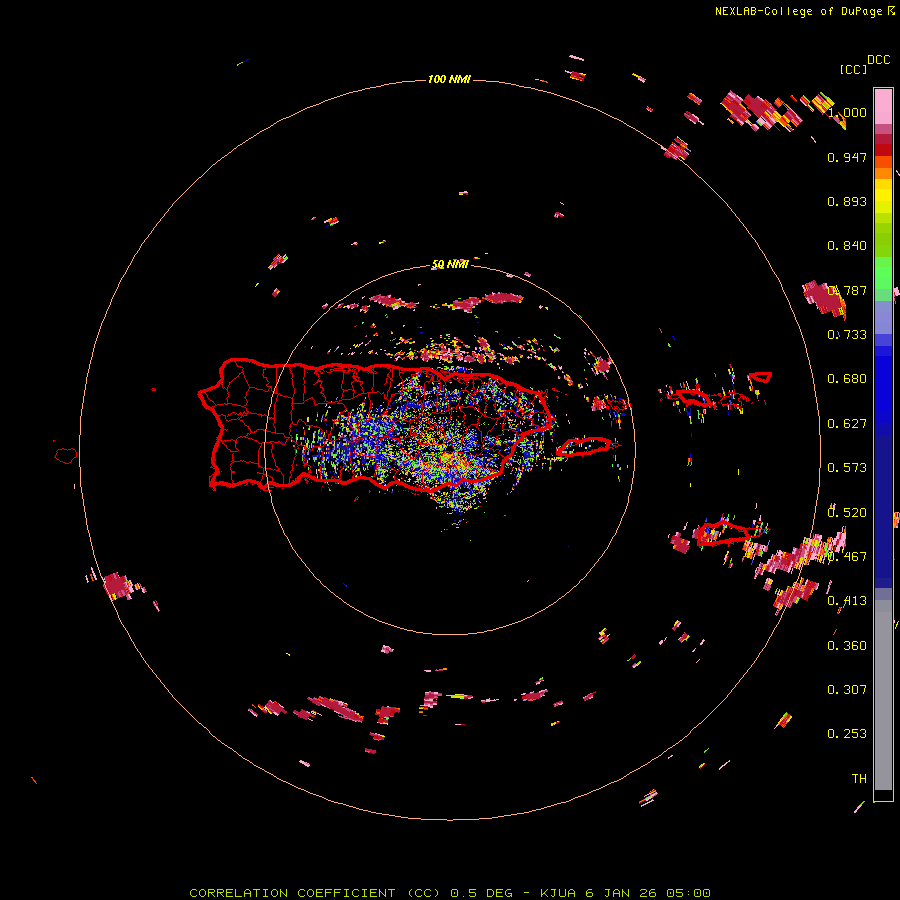Click the 0.733 legend value
Viewport: 900px width, 900px height.
point(847,335)
